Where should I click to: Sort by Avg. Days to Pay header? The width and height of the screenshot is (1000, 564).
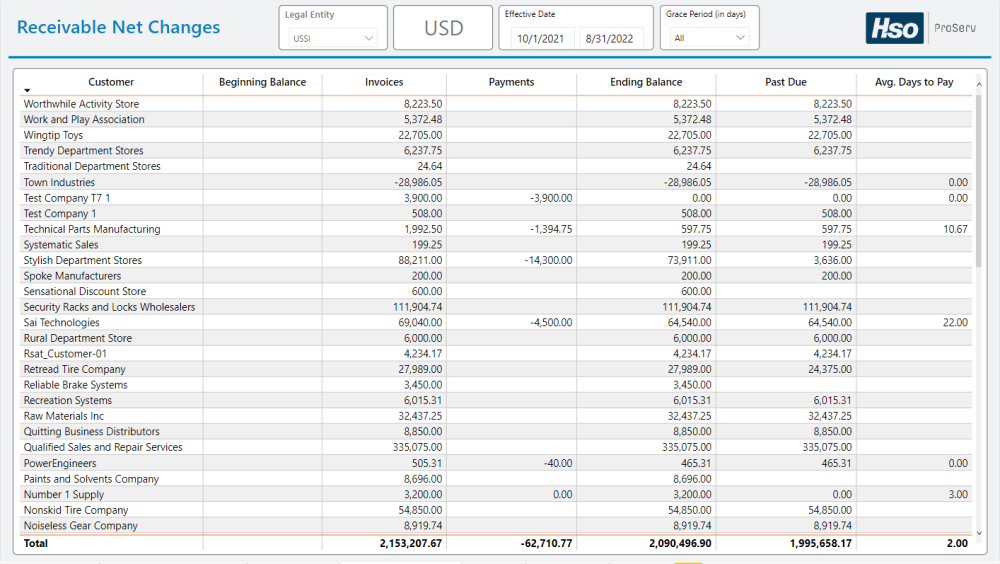[913, 82]
